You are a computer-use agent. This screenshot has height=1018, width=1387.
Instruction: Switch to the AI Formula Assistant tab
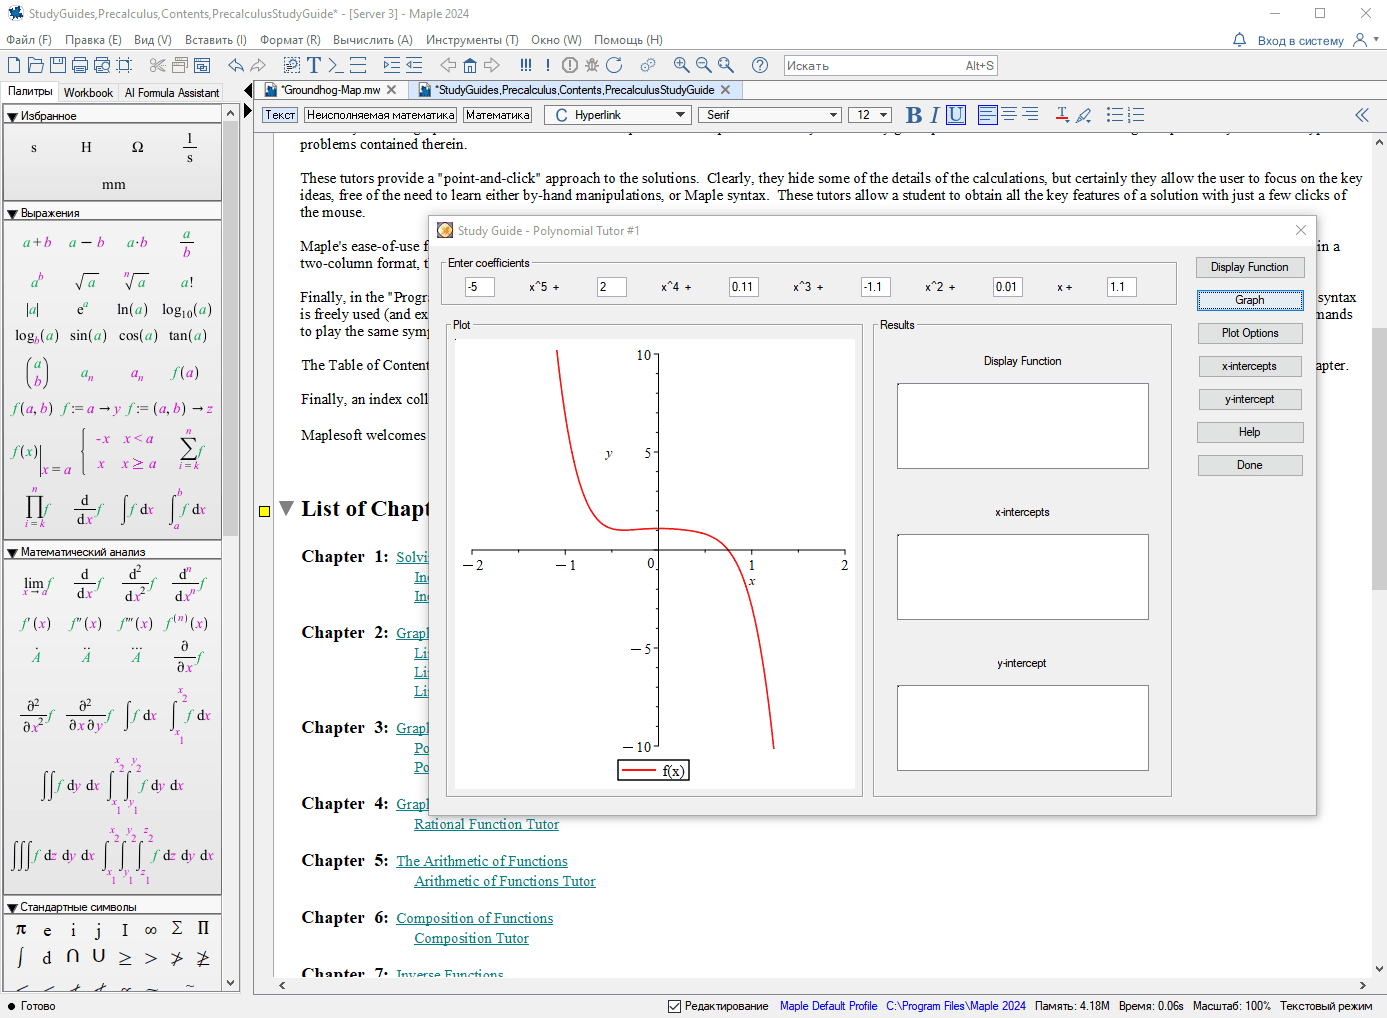[x=172, y=92]
